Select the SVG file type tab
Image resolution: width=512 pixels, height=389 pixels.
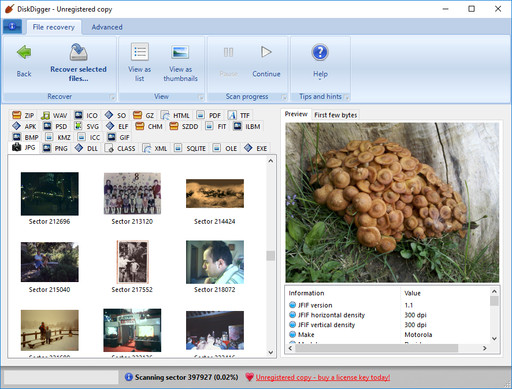pos(87,126)
